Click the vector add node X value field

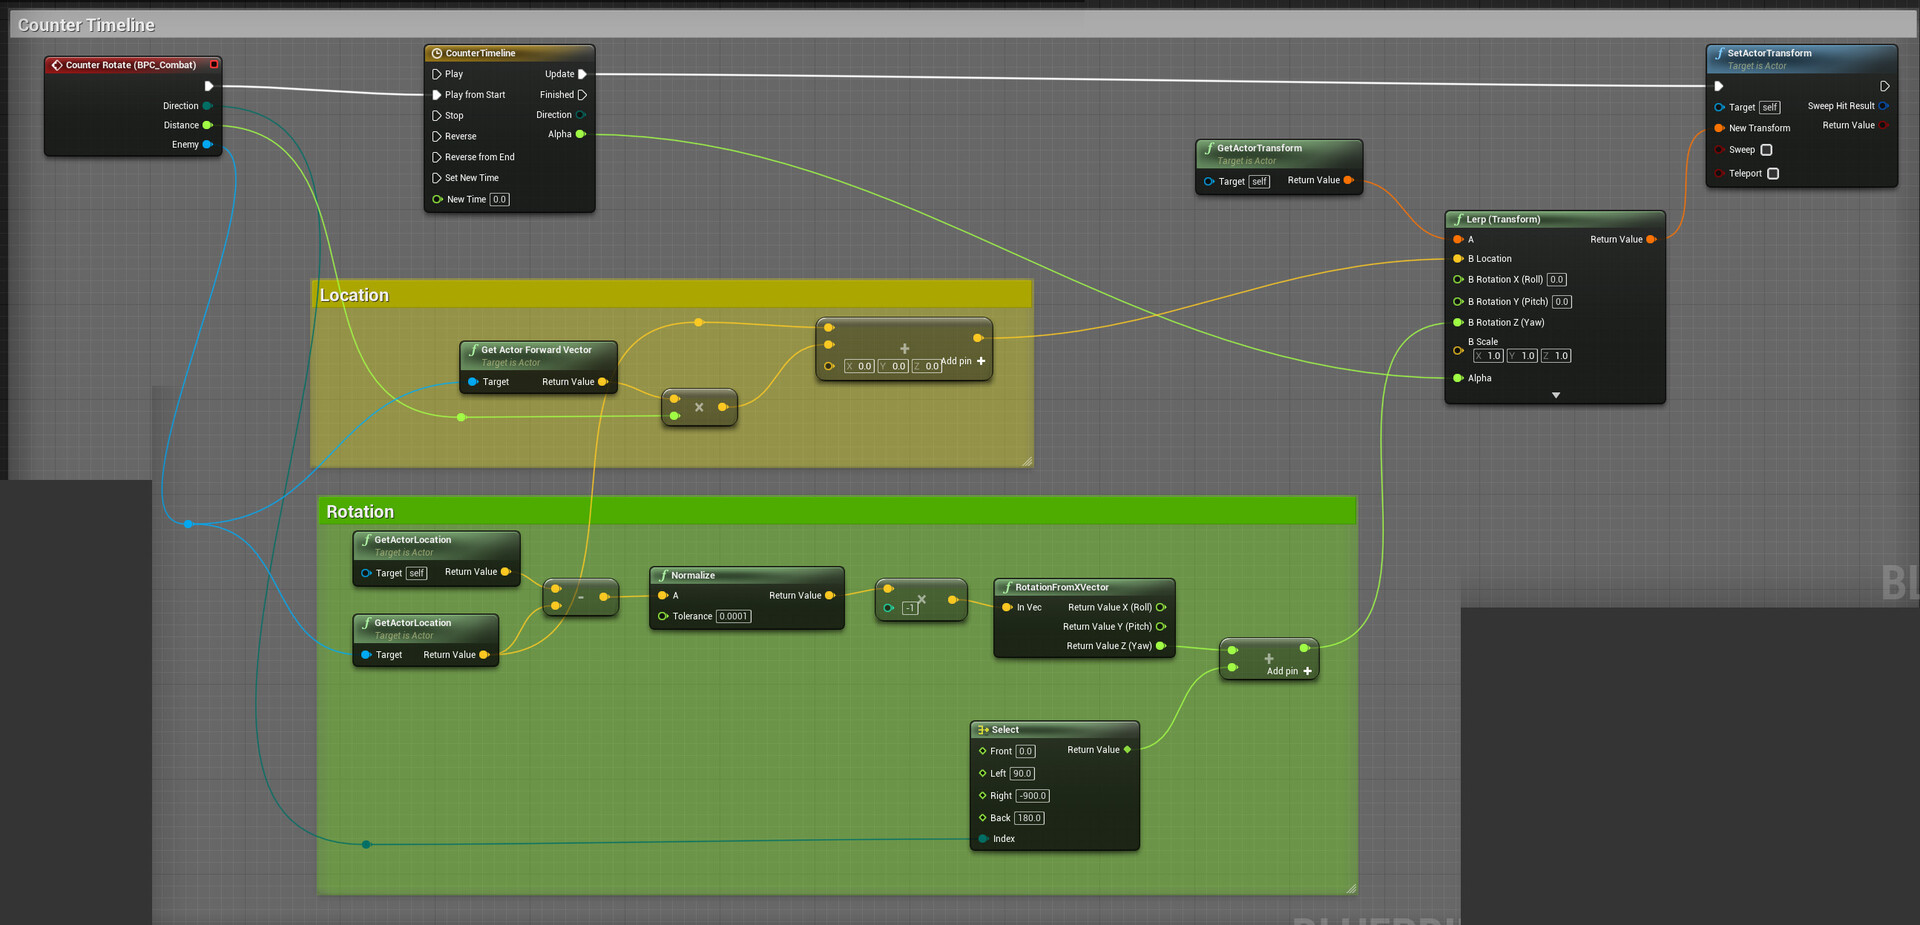click(x=860, y=366)
